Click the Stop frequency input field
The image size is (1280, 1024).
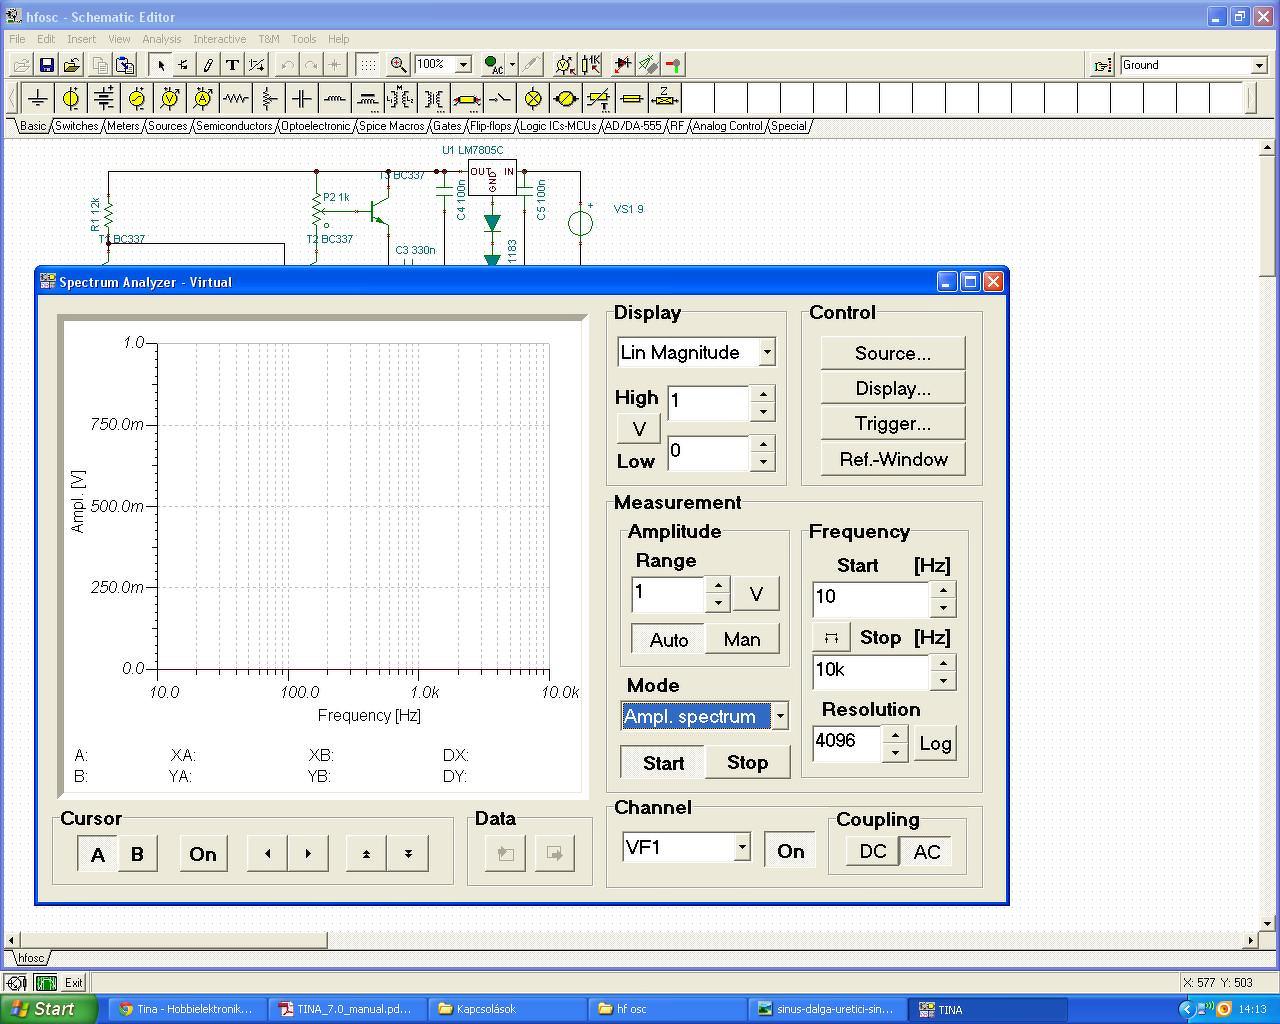pyautogui.click(x=872, y=672)
